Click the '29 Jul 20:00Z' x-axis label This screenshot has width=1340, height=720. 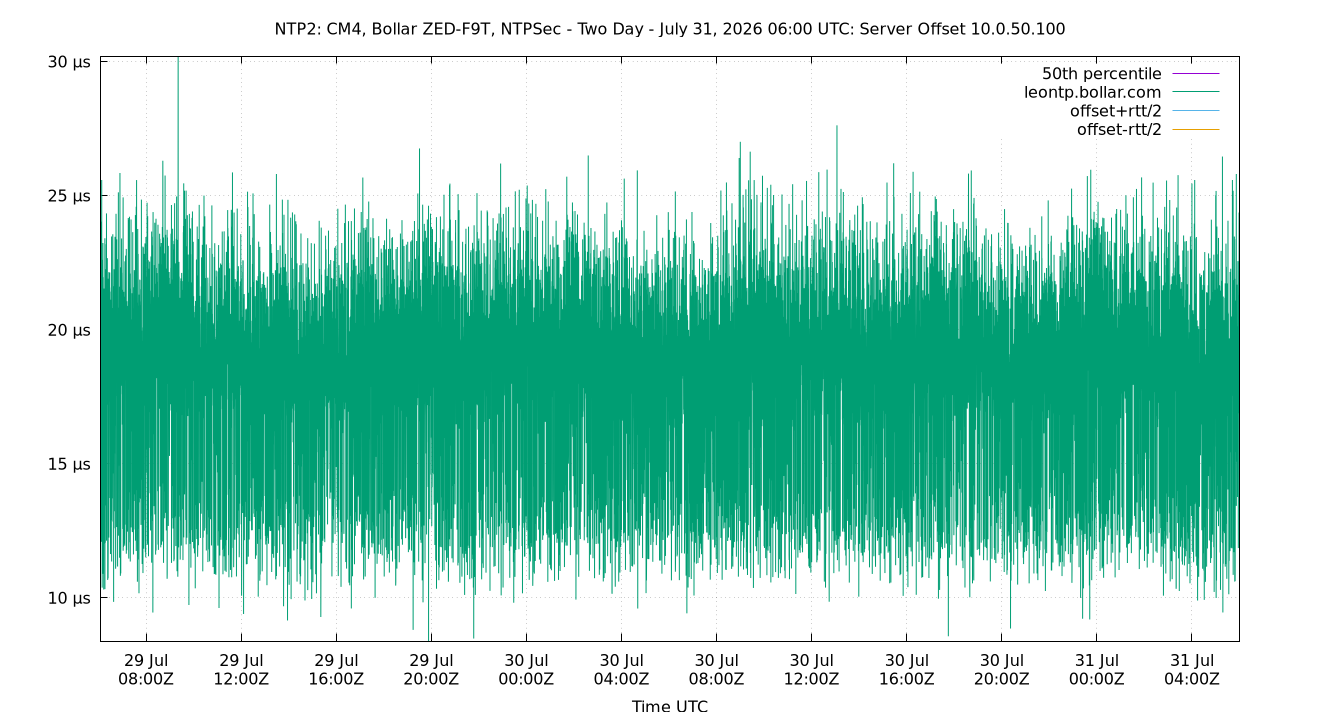click(x=431, y=670)
